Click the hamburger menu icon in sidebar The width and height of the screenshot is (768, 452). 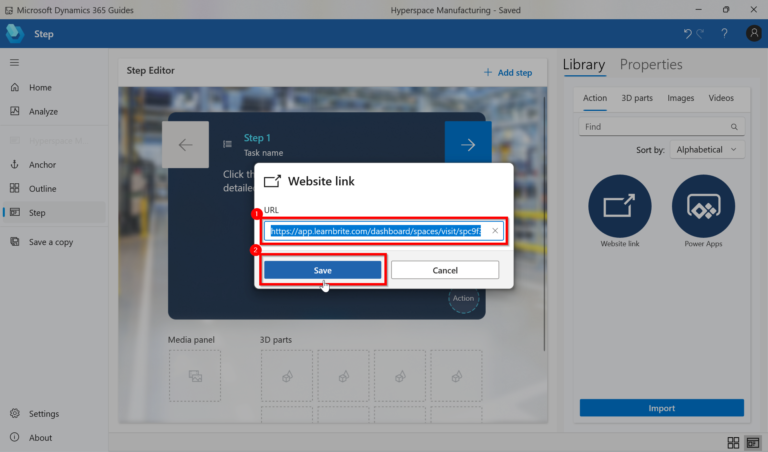tap(14, 63)
